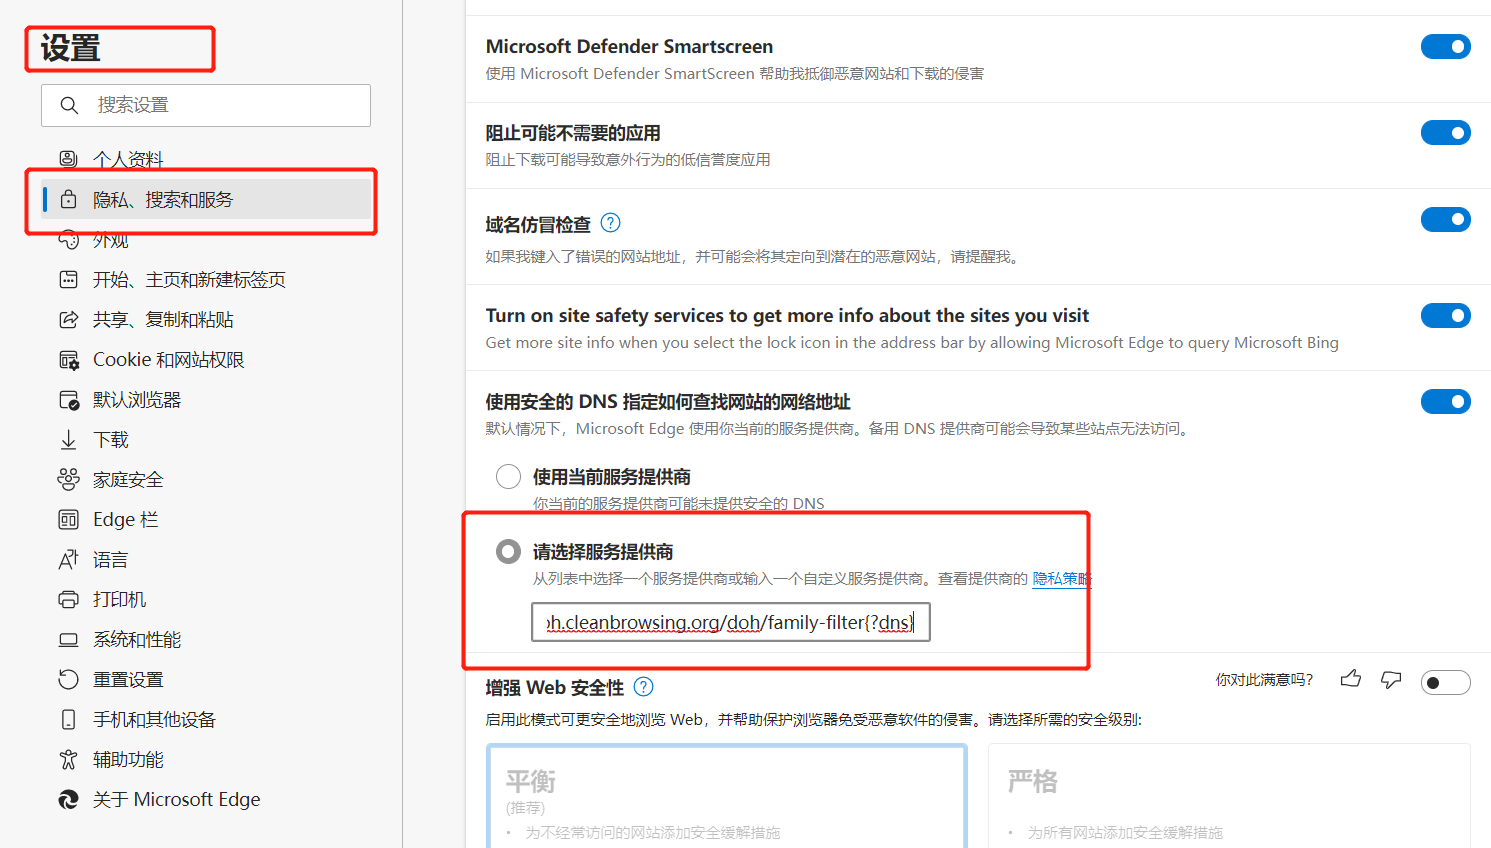The height and width of the screenshot is (848, 1491).
Task: Click the lock icon for 隐私、搜索和服务
Action: pos(68,199)
